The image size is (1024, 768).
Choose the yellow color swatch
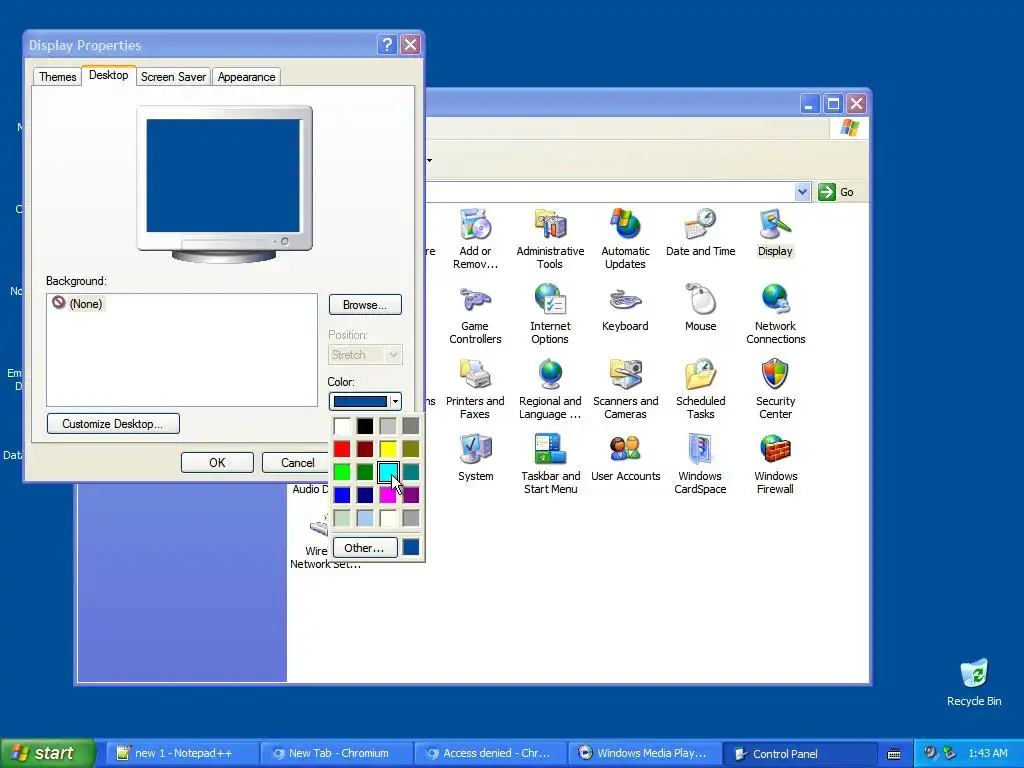click(x=388, y=449)
